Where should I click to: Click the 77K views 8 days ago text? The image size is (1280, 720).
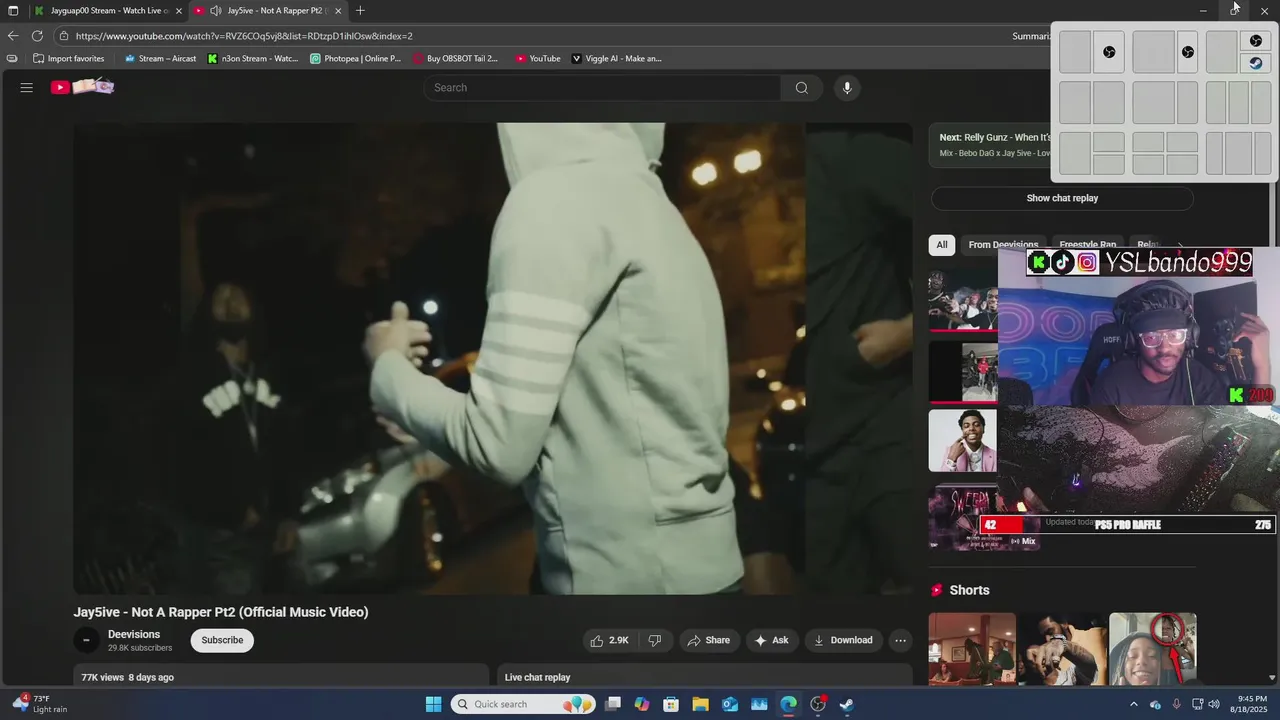coord(127,677)
